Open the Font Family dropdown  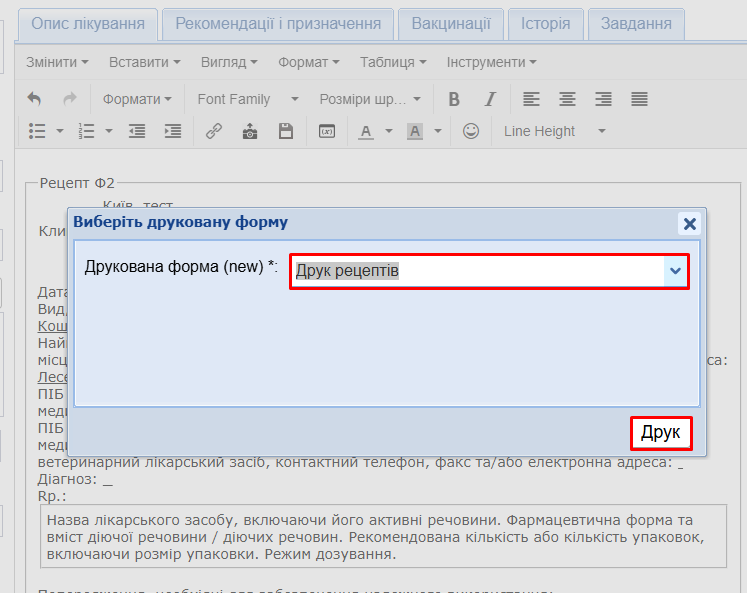pos(247,99)
